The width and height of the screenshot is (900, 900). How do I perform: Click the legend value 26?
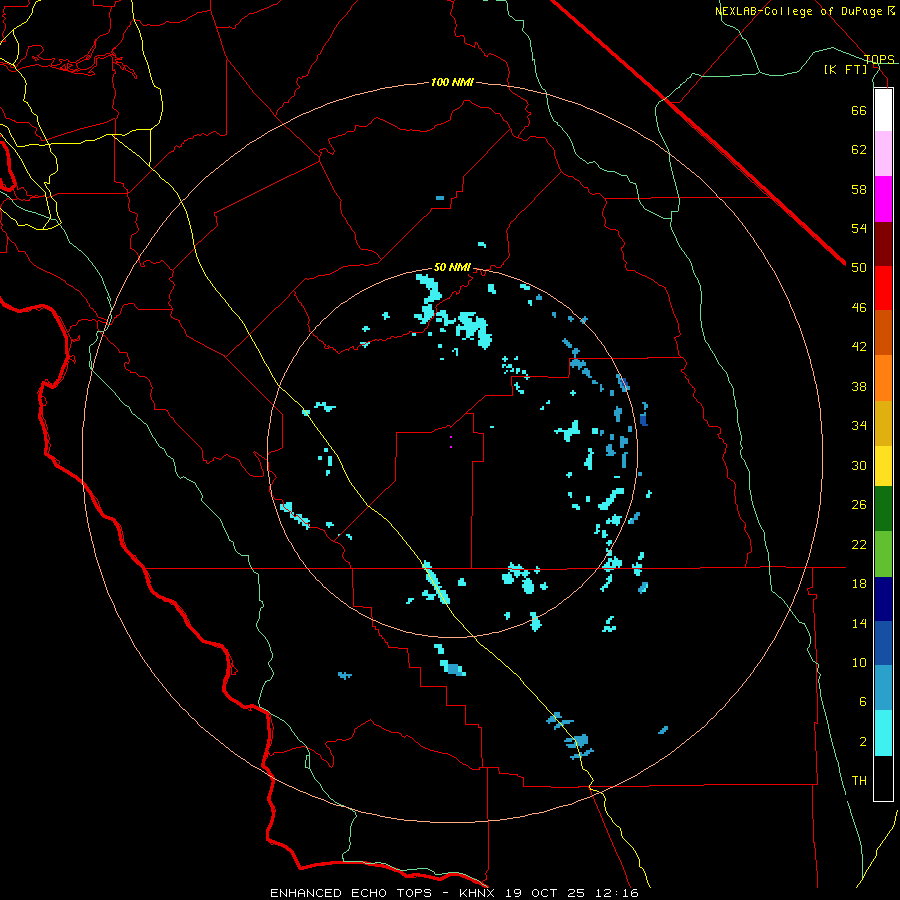[859, 505]
